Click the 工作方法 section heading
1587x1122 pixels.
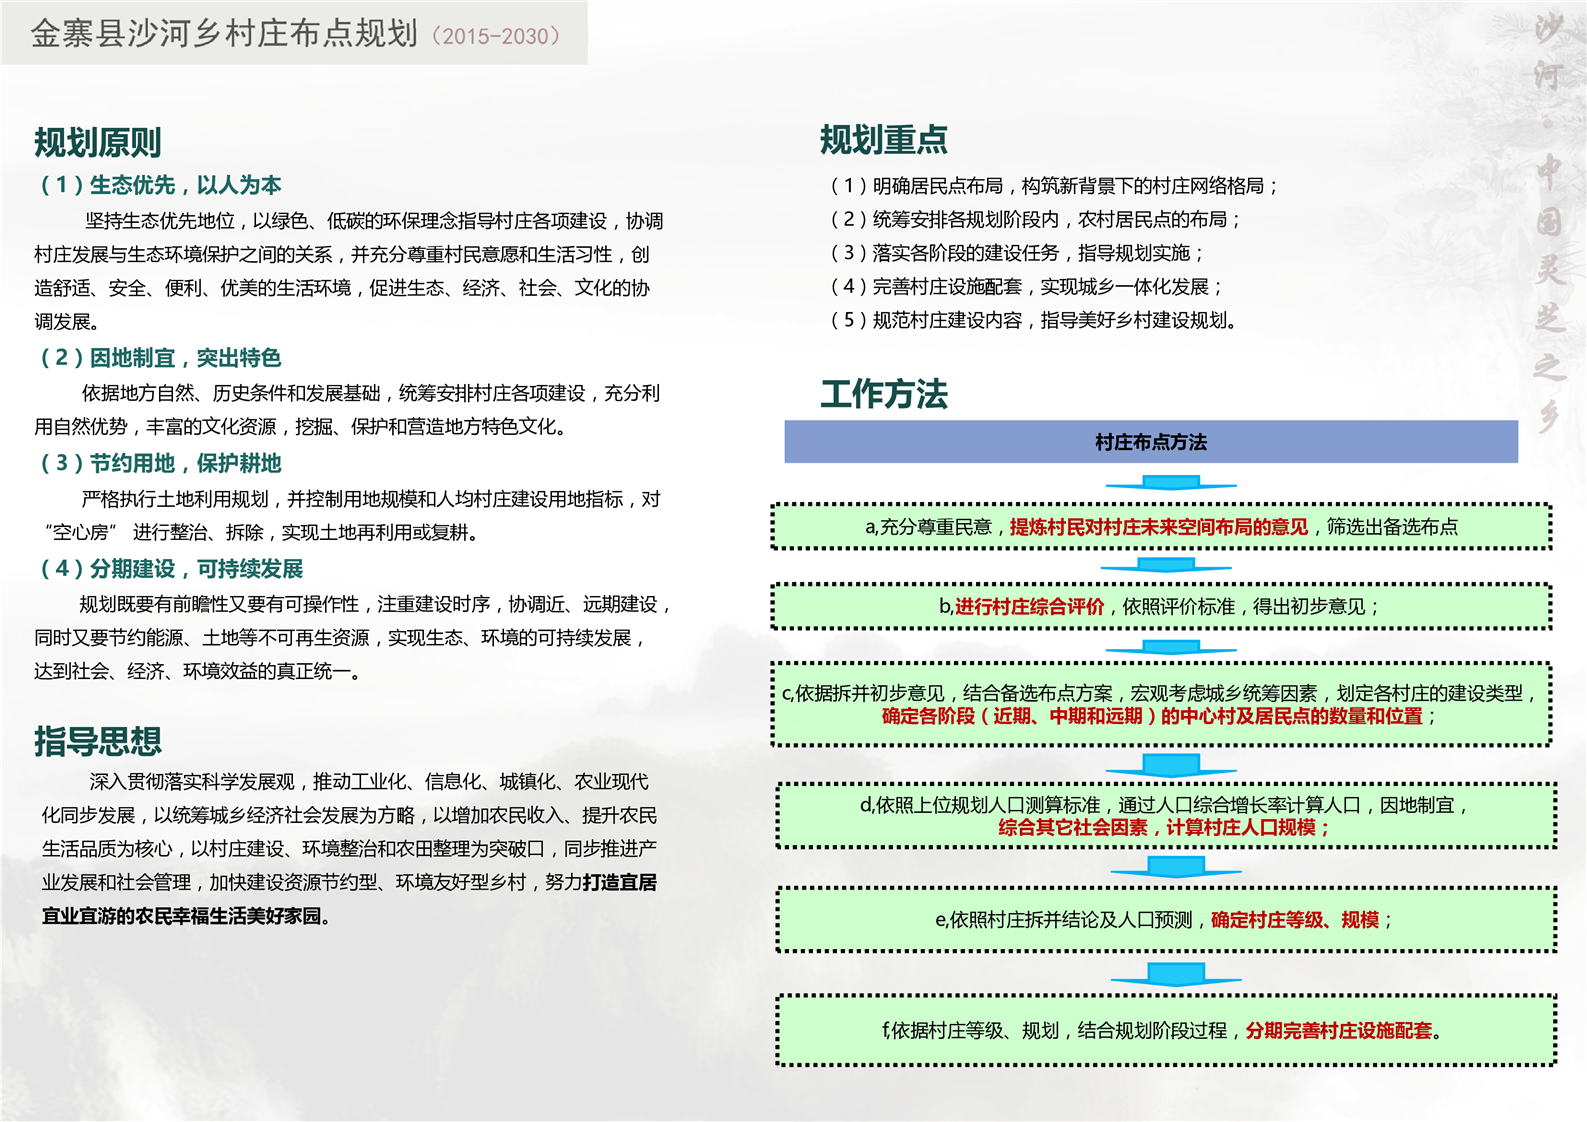(x=884, y=394)
